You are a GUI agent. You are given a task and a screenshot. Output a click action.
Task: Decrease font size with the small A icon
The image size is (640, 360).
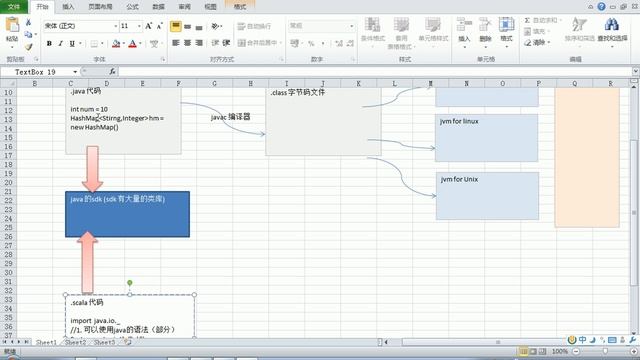pyautogui.click(x=160, y=26)
